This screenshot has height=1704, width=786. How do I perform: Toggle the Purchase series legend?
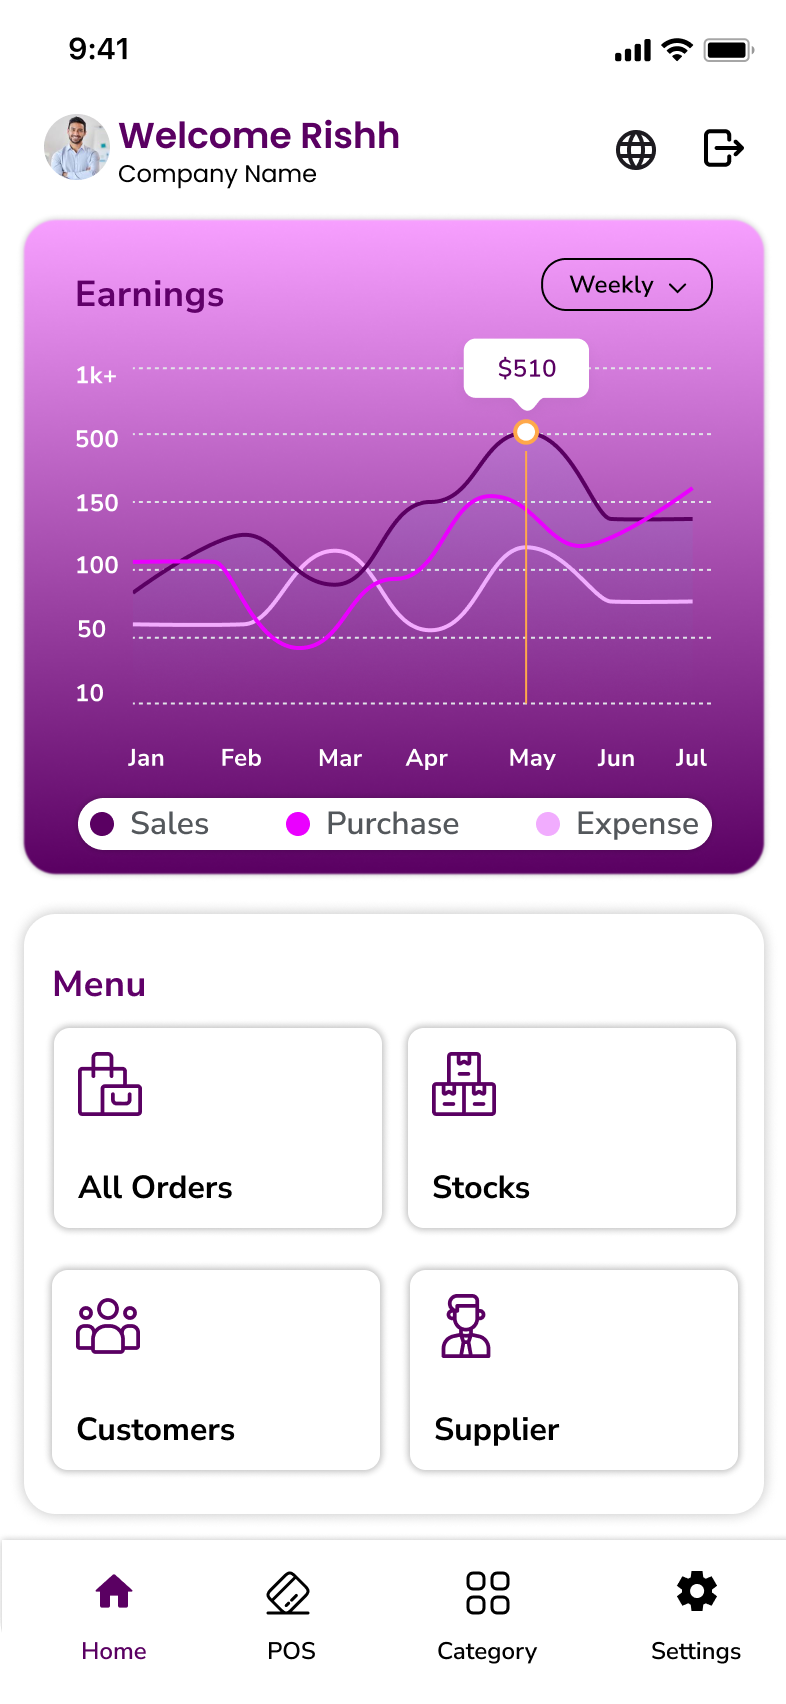(373, 824)
